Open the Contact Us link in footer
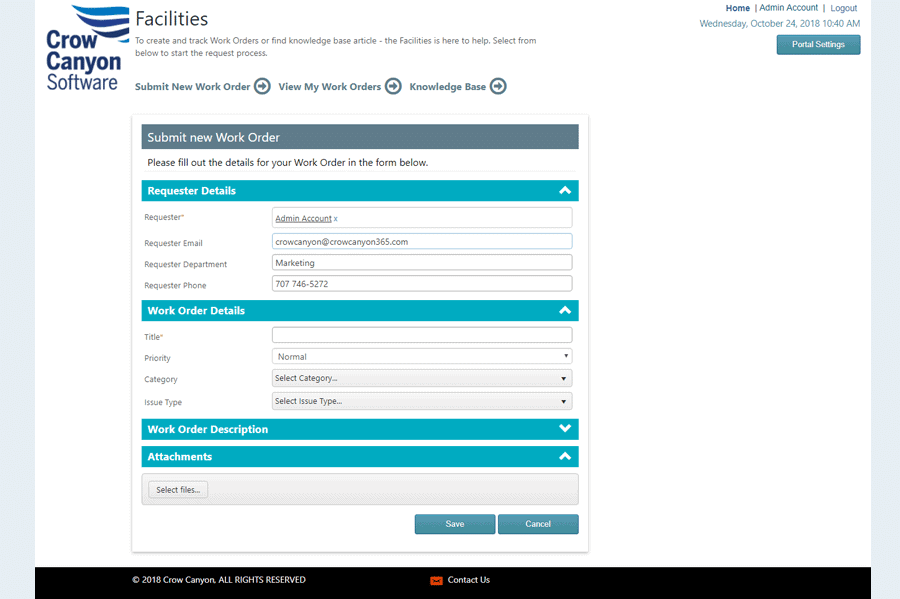This screenshot has height=599, width=900. [468, 580]
